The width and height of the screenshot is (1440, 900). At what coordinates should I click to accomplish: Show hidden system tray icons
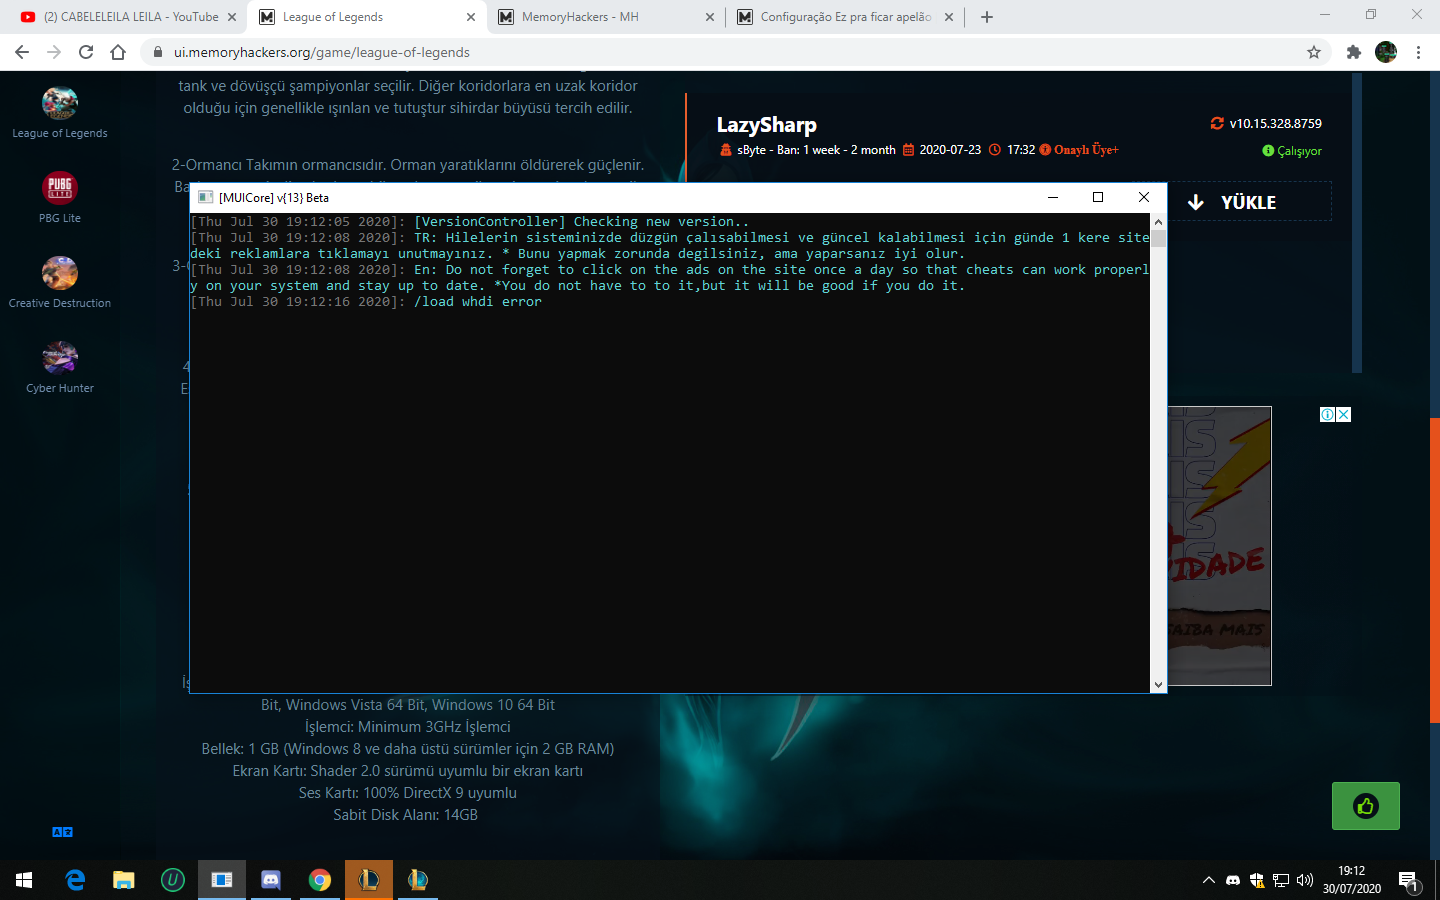1208,880
